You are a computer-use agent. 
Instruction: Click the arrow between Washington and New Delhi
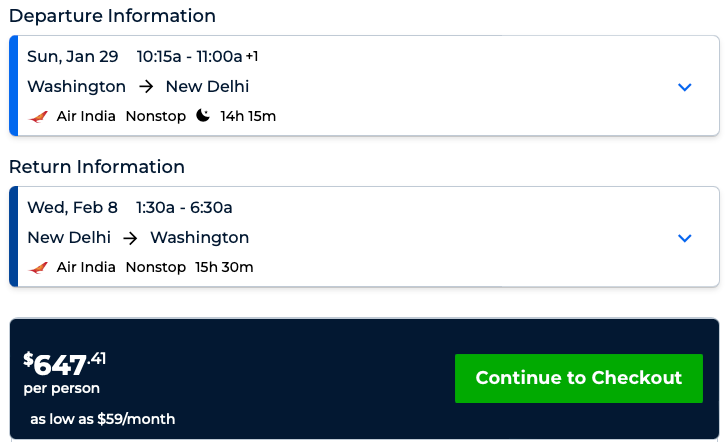pyautogui.click(x=146, y=87)
